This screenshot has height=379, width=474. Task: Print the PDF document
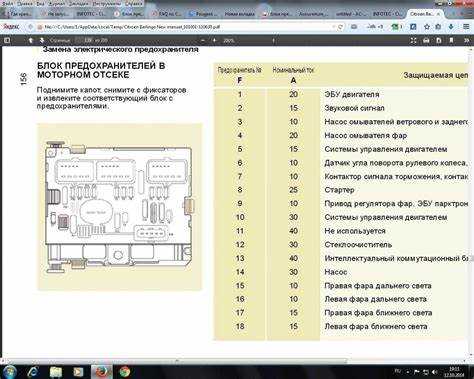click(x=426, y=40)
